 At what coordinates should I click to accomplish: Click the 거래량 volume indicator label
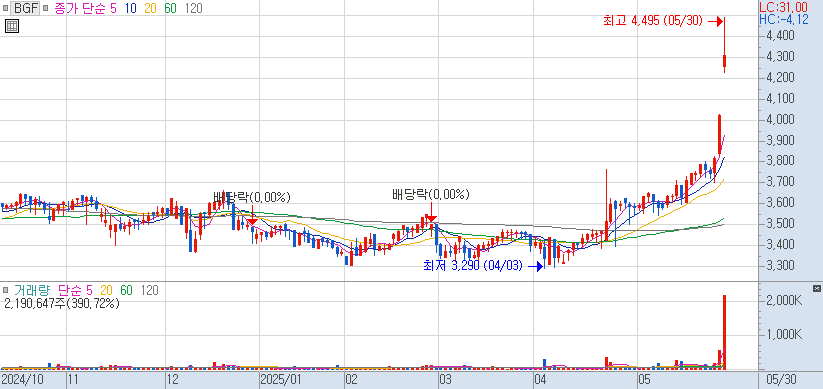pos(33,290)
